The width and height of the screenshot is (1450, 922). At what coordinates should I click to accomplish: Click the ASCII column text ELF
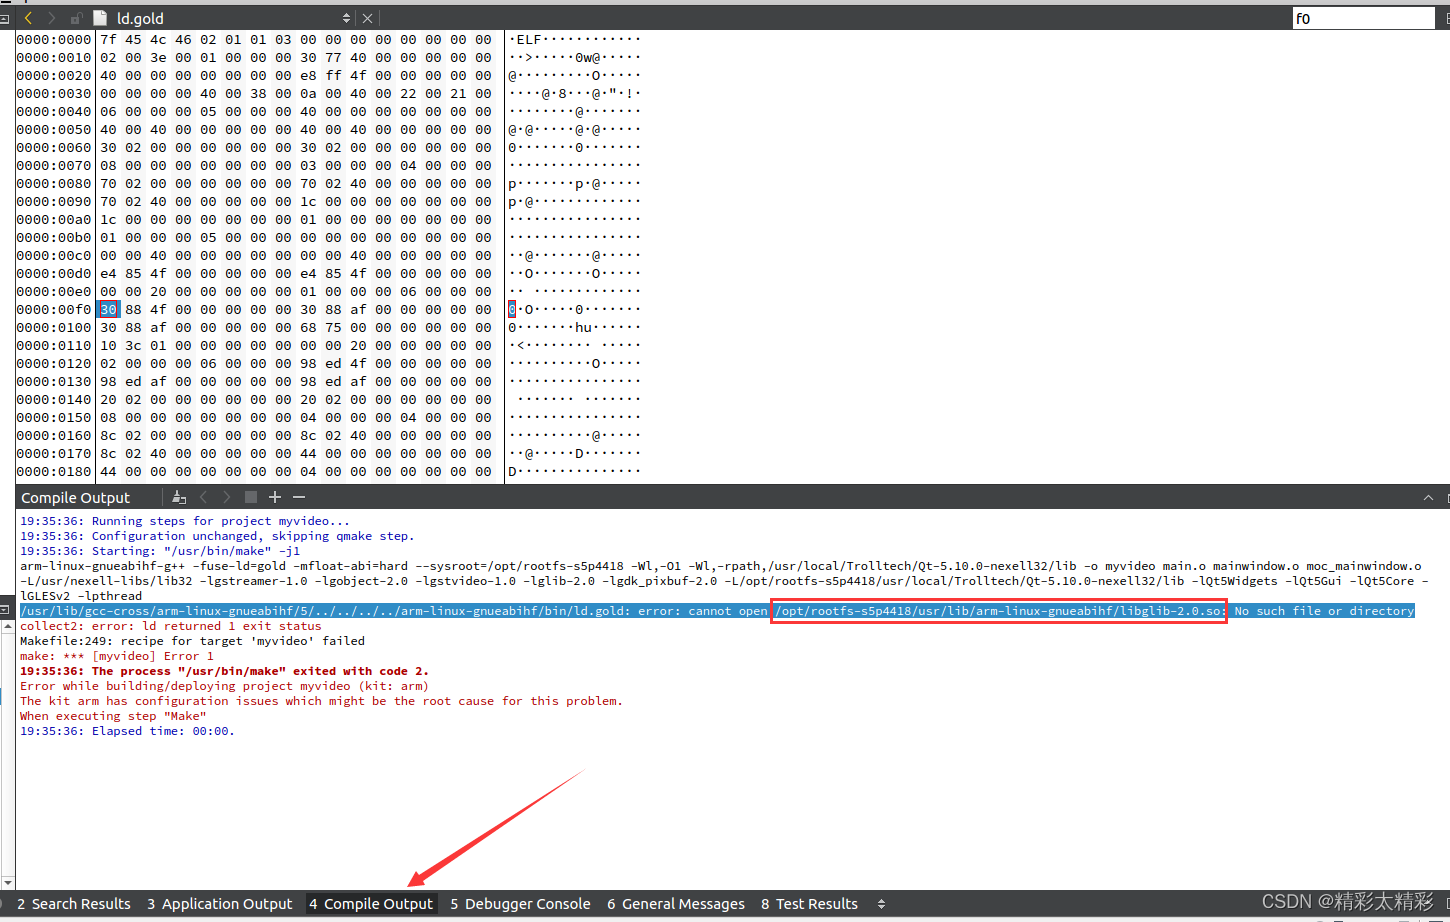coord(528,39)
